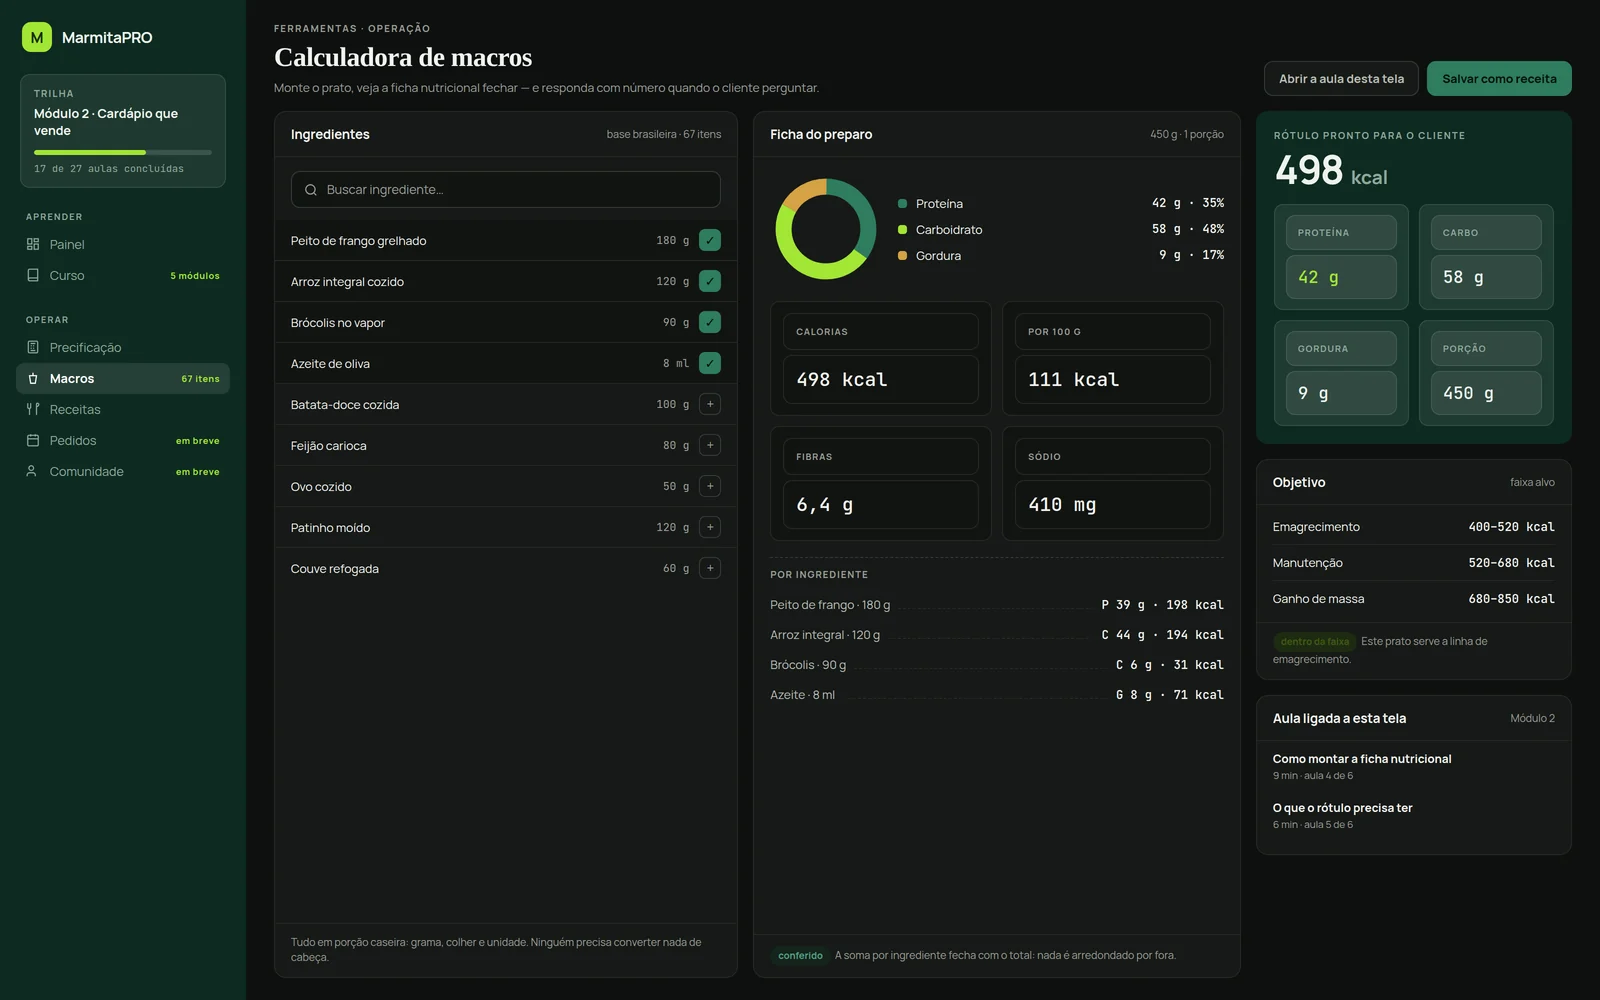Click the Curso book icon
The height and width of the screenshot is (1000, 1600).
[x=33, y=275]
